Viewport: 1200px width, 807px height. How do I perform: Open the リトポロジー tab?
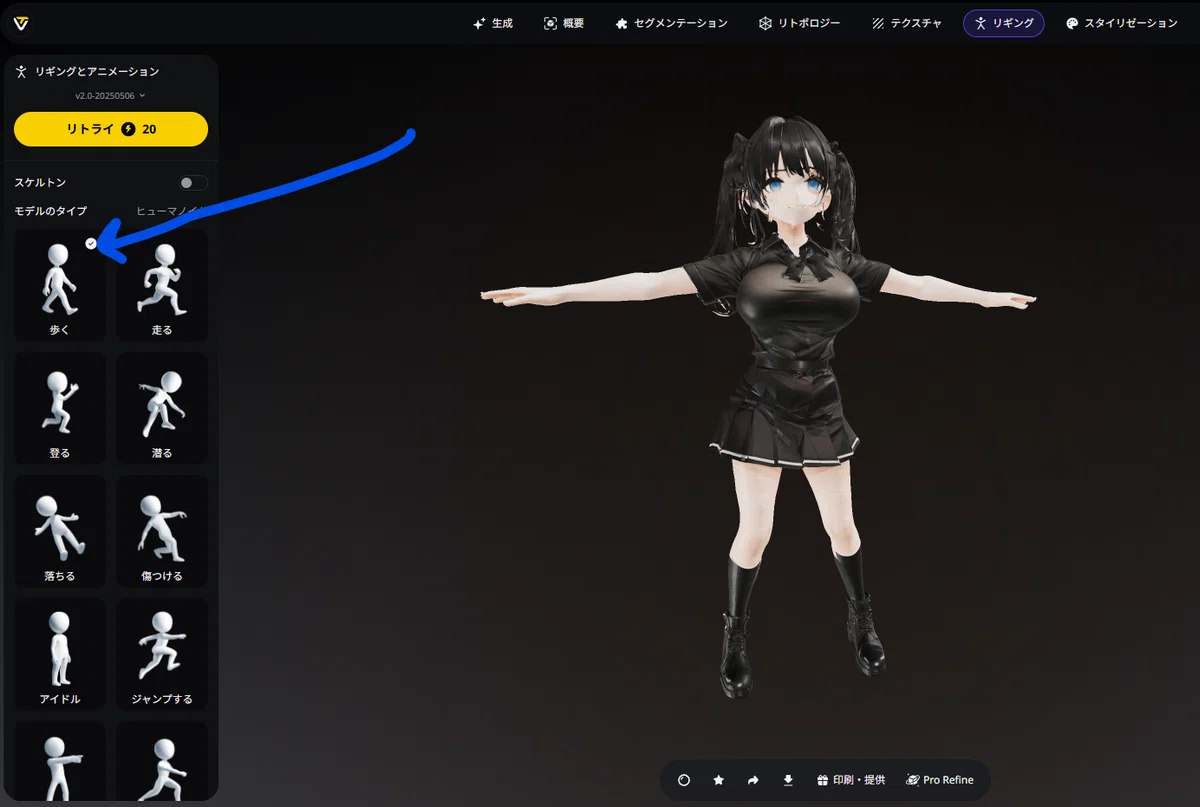pyautogui.click(x=799, y=23)
